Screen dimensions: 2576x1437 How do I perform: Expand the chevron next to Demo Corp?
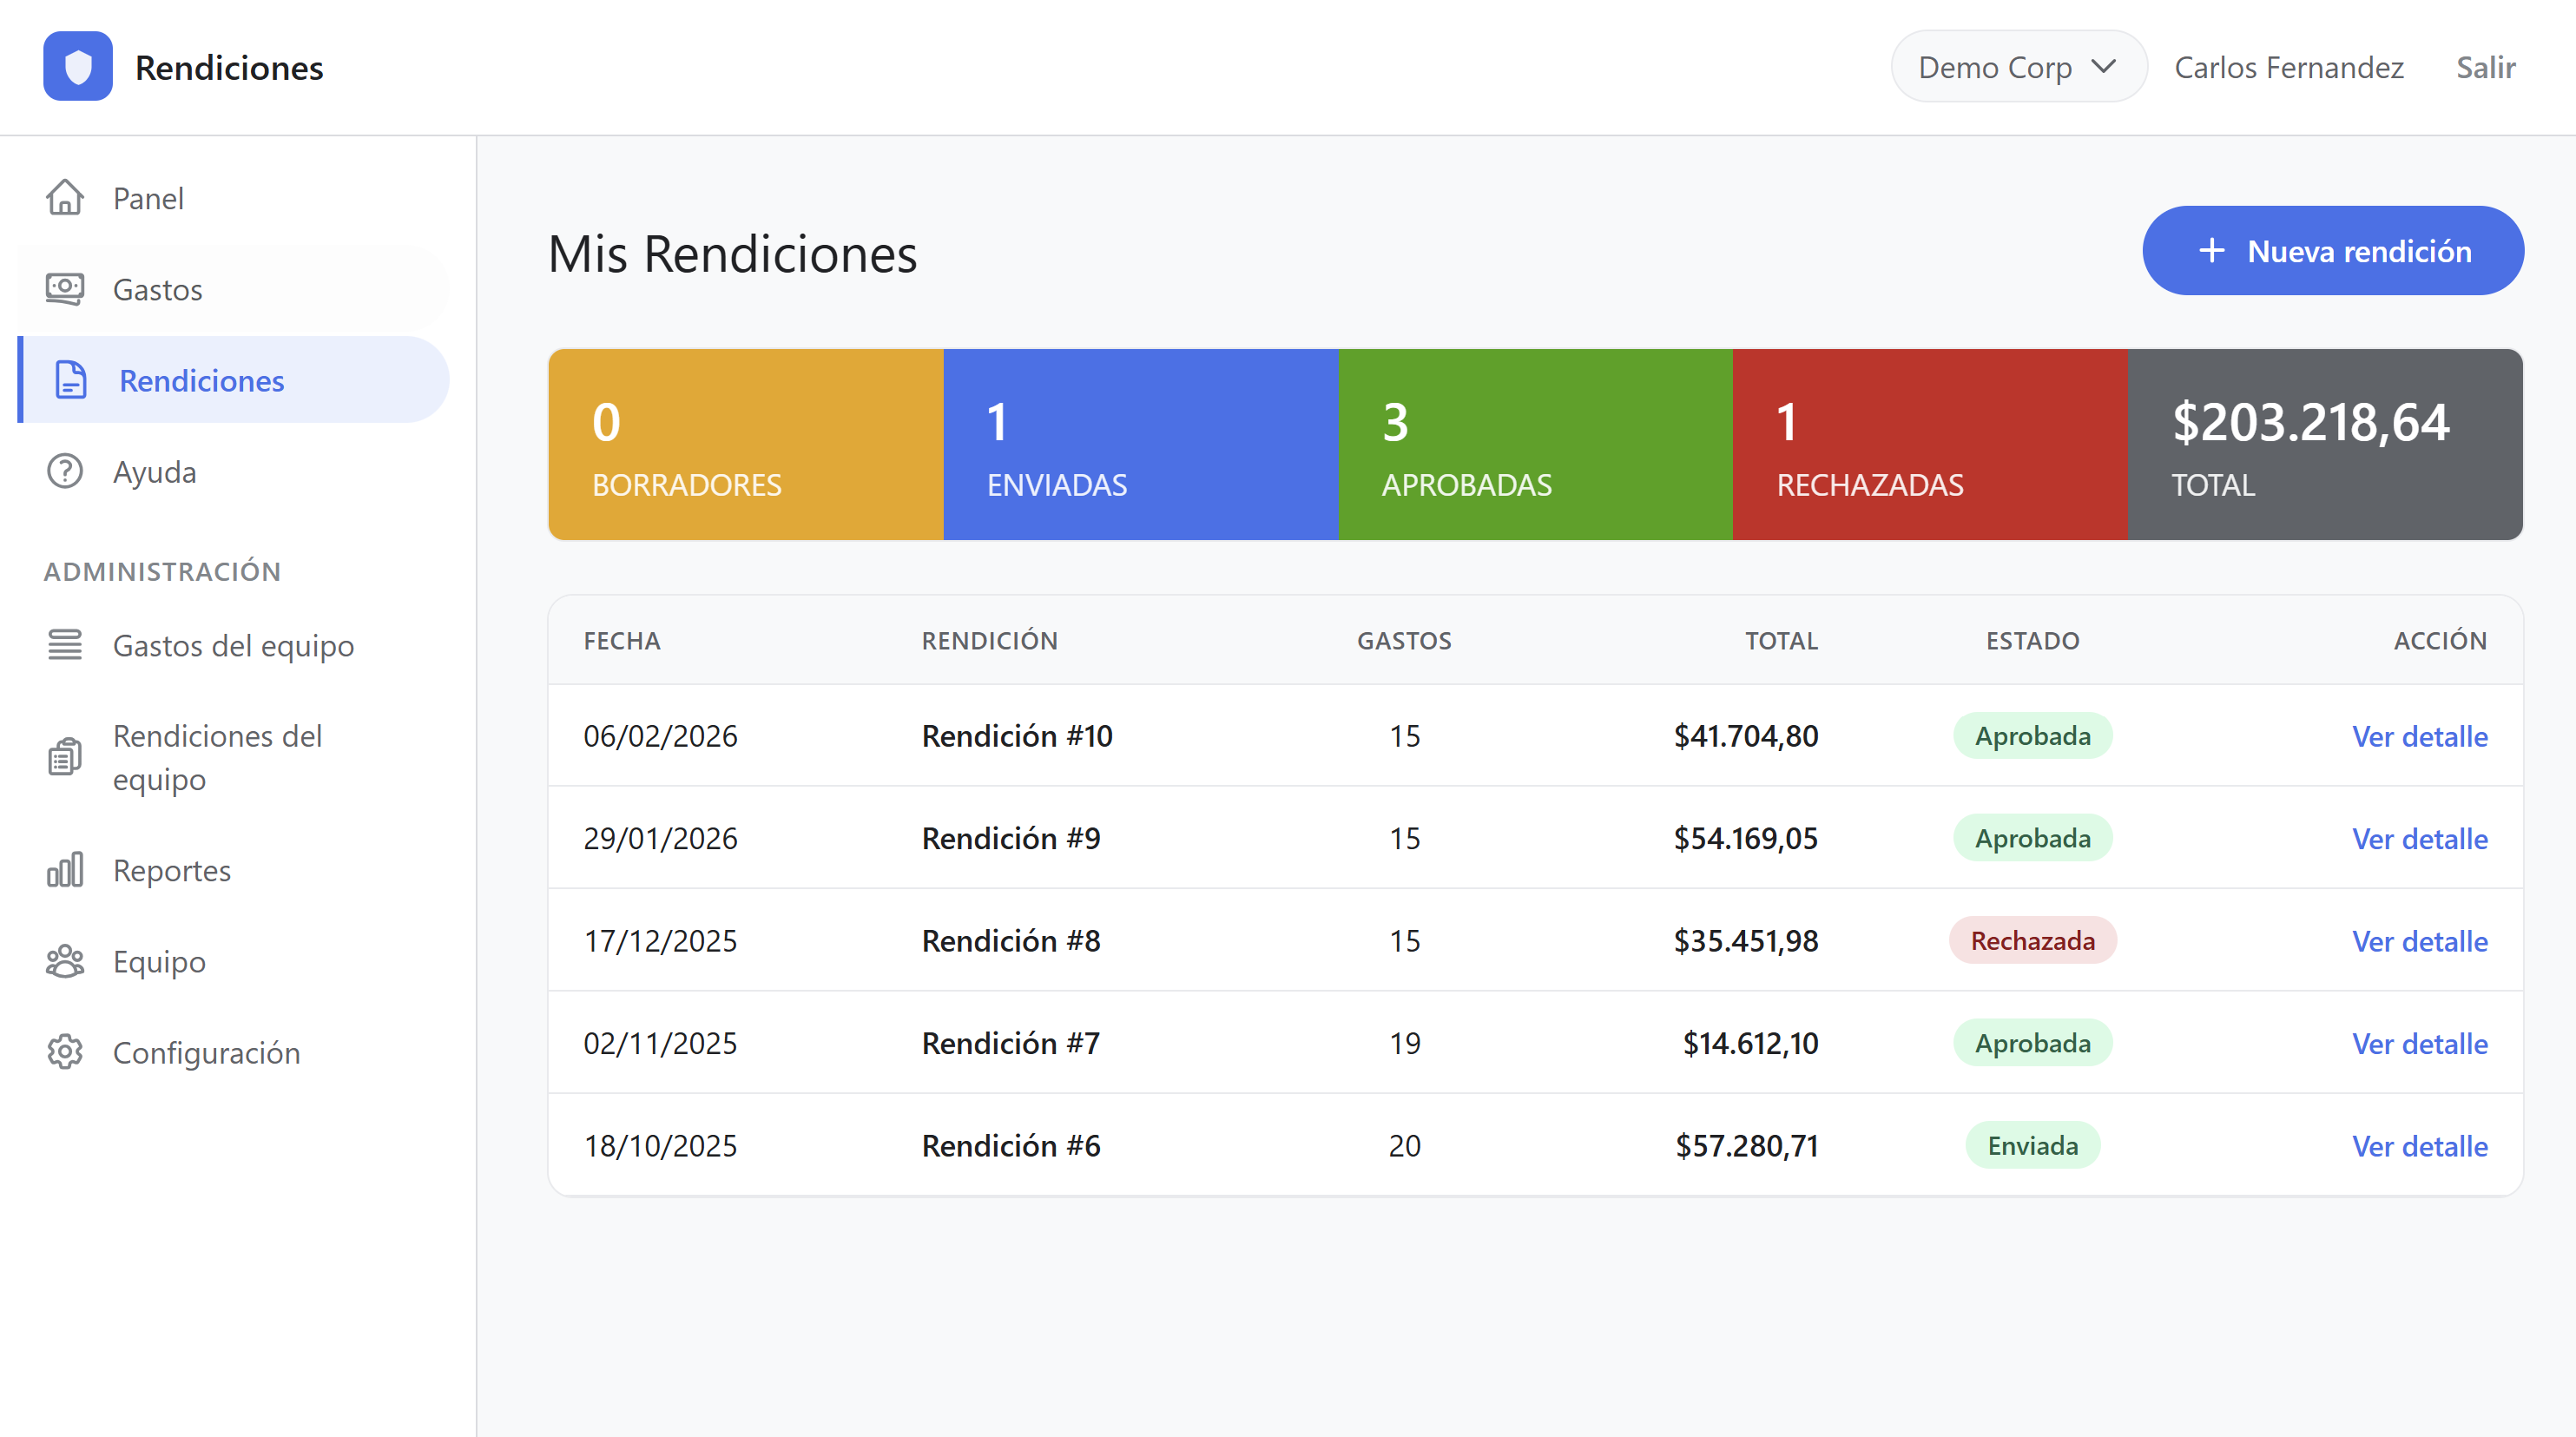[x=2104, y=67]
